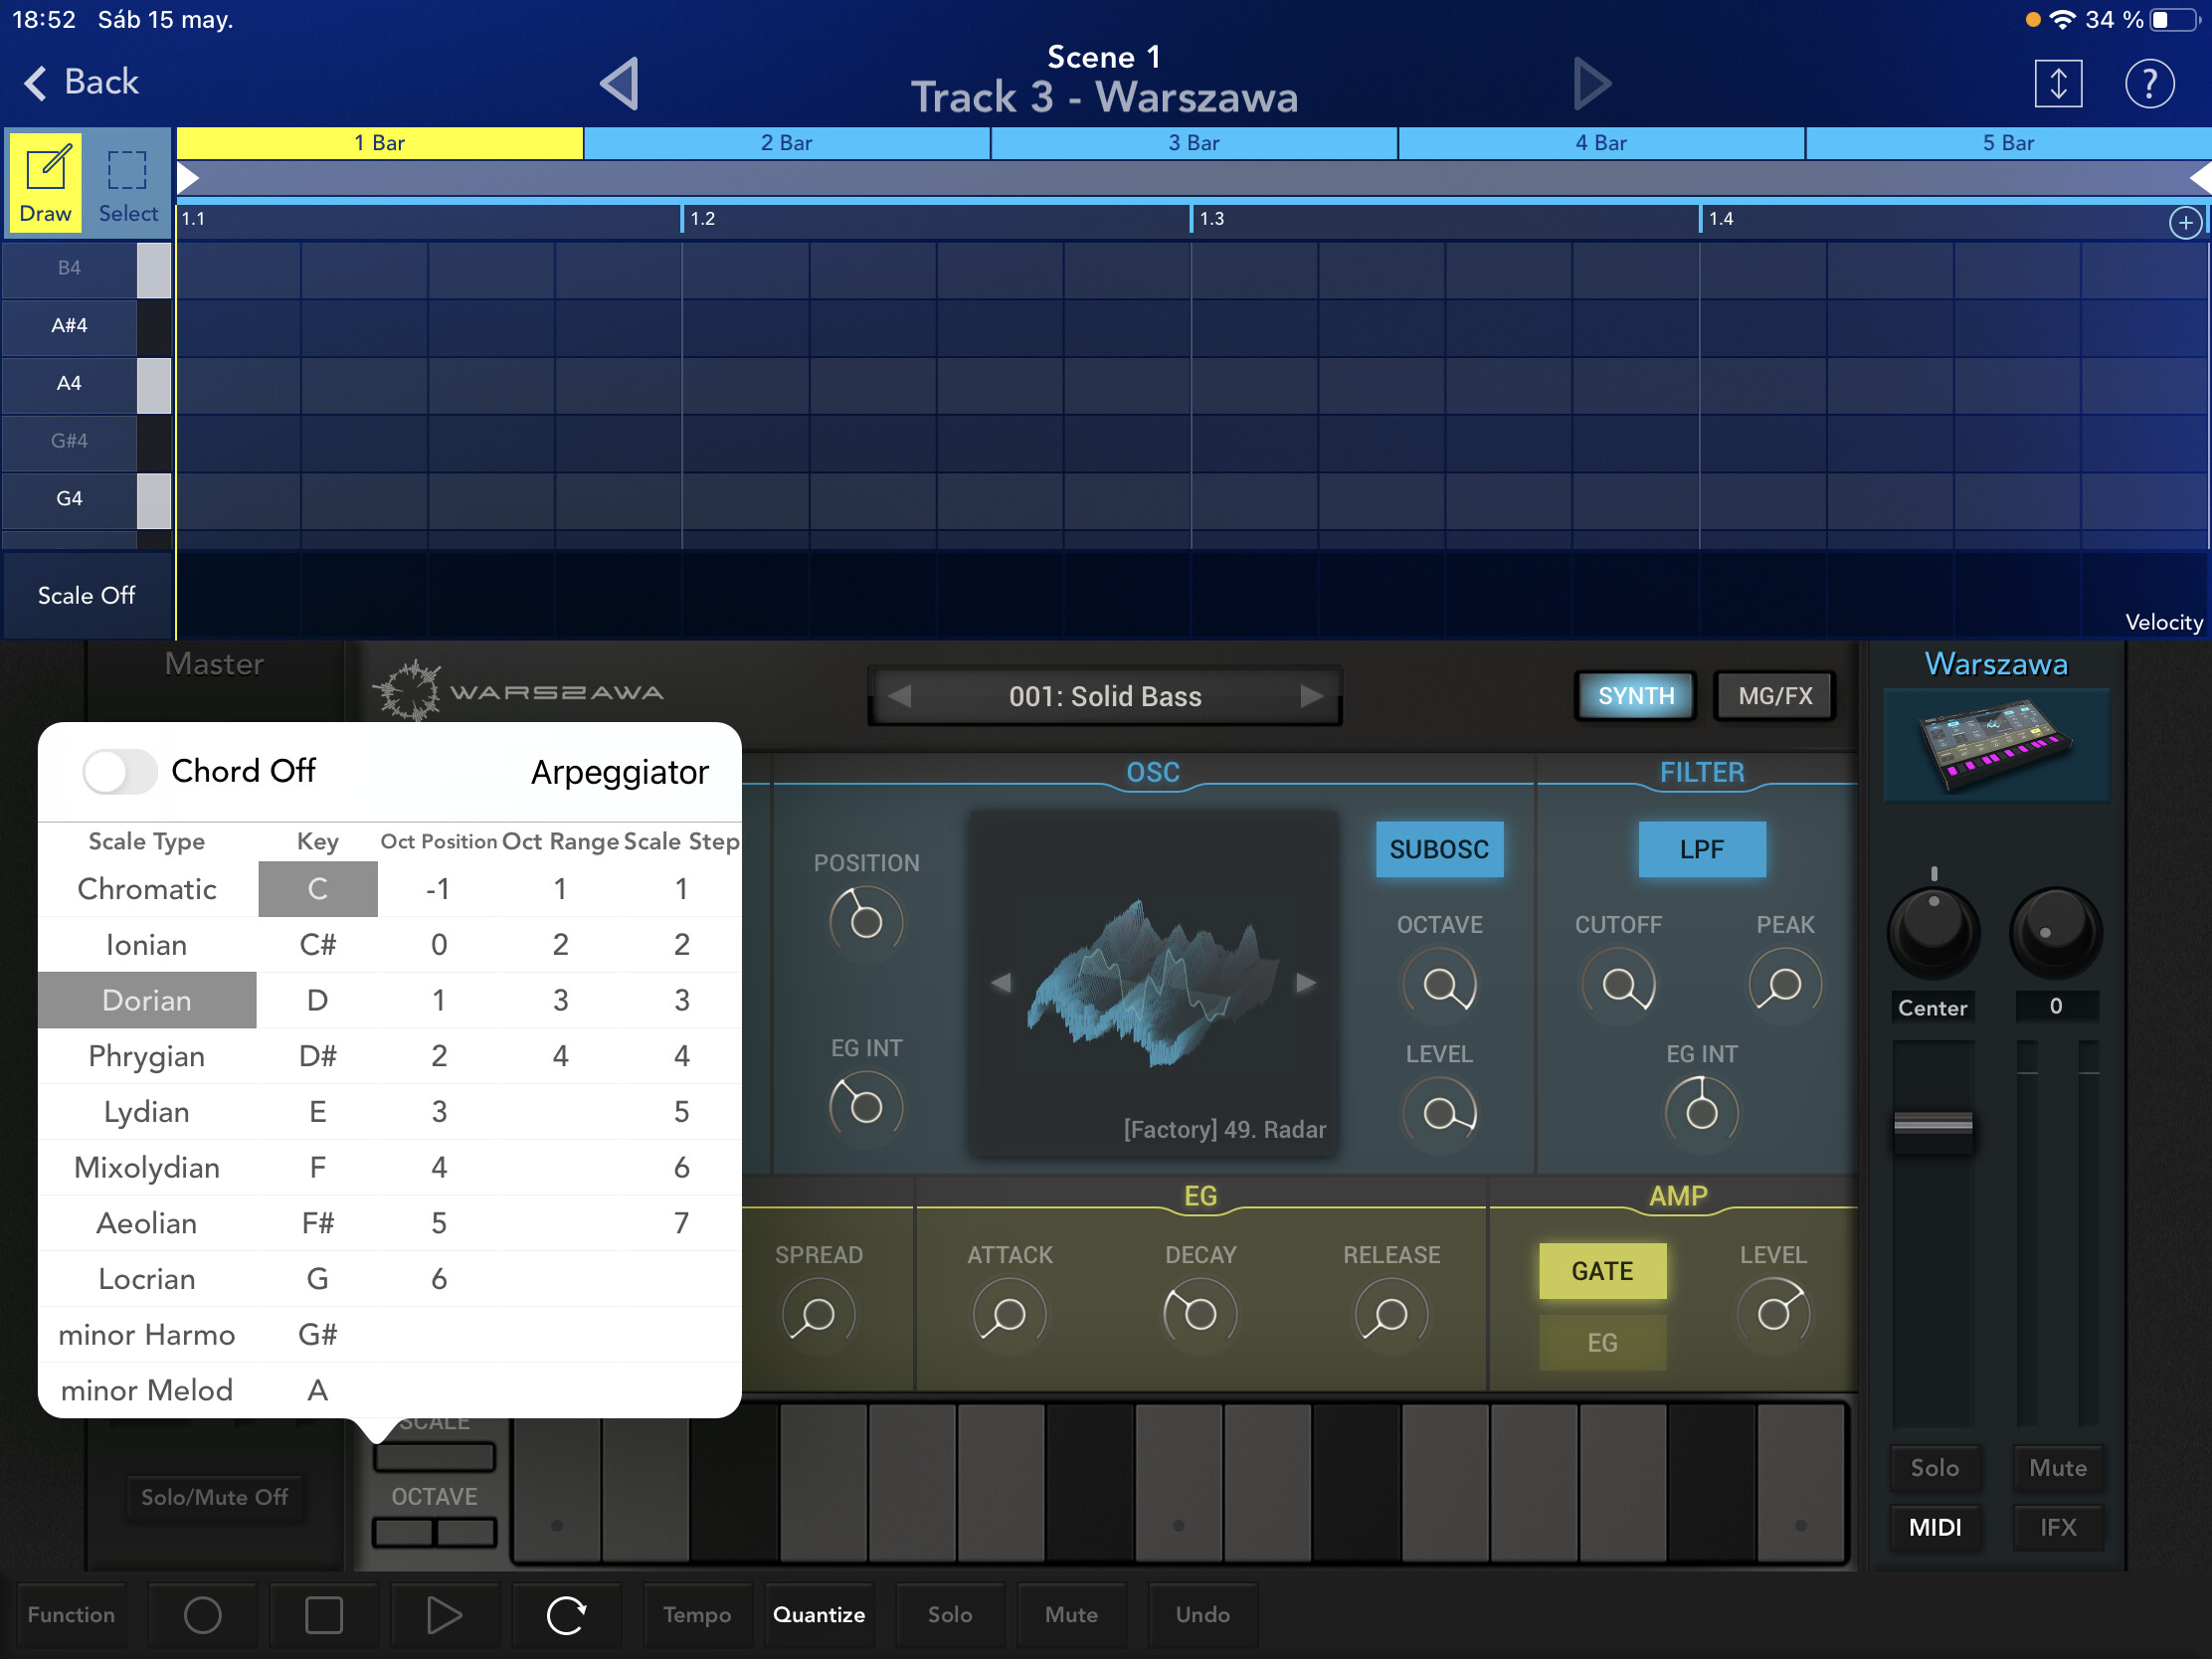Enable the AMP GATE mode
Viewport: 2212px width, 1659px height.
point(1602,1271)
